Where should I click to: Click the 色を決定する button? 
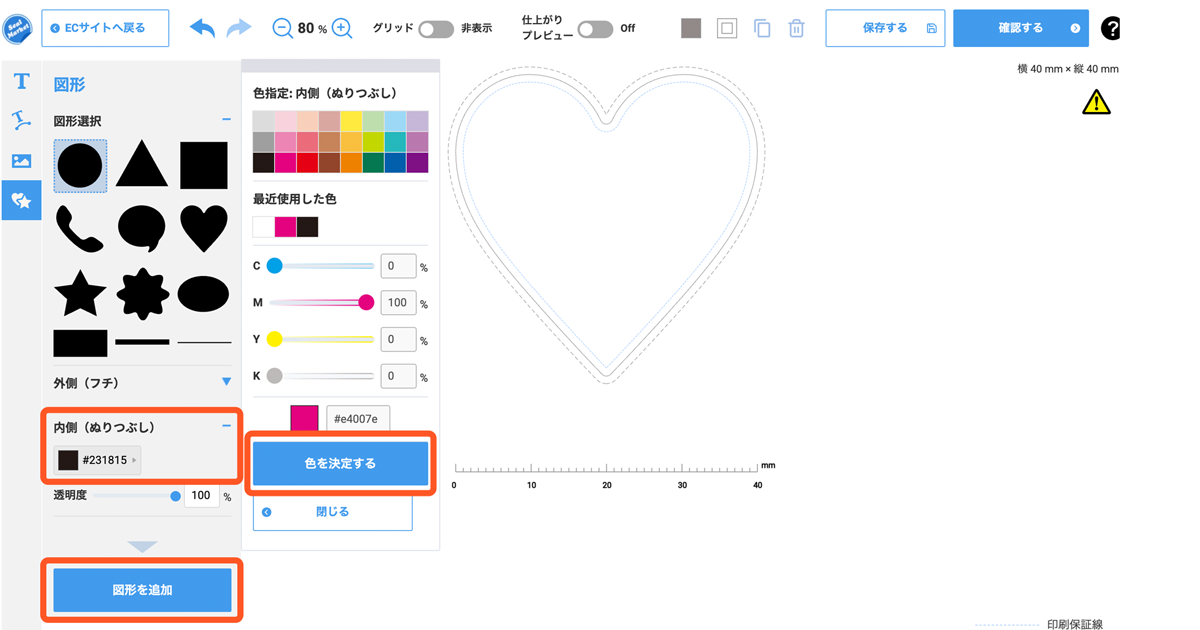tap(340, 463)
